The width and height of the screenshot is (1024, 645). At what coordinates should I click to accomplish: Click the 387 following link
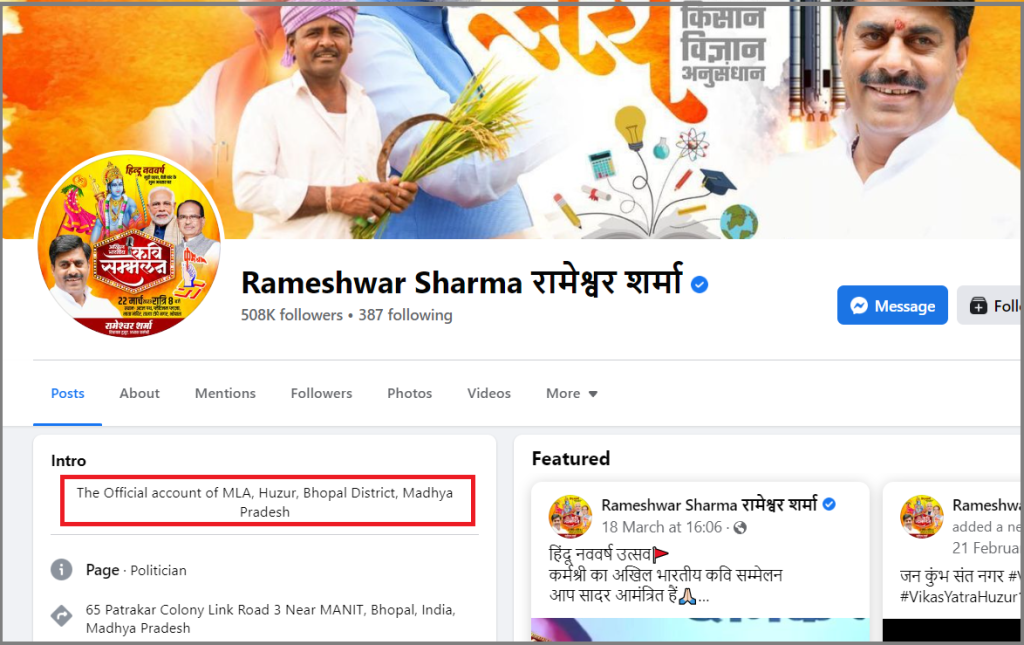(405, 315)
